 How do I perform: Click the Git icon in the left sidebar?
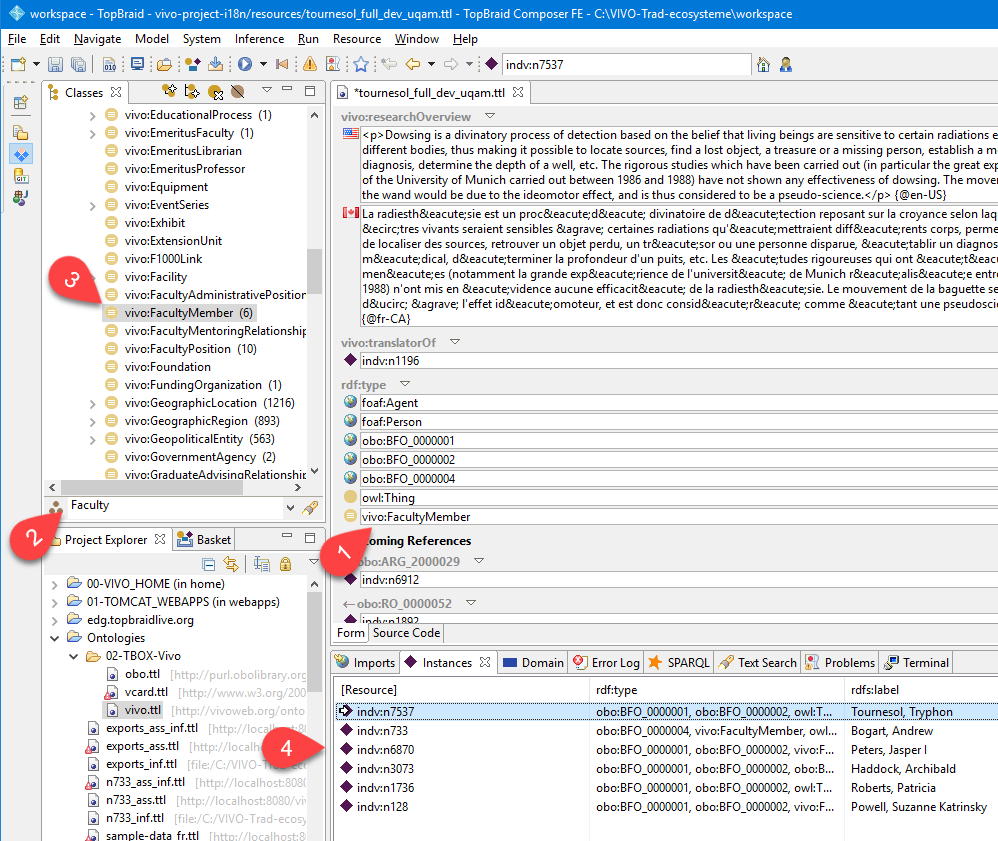(x=20, y=176)
